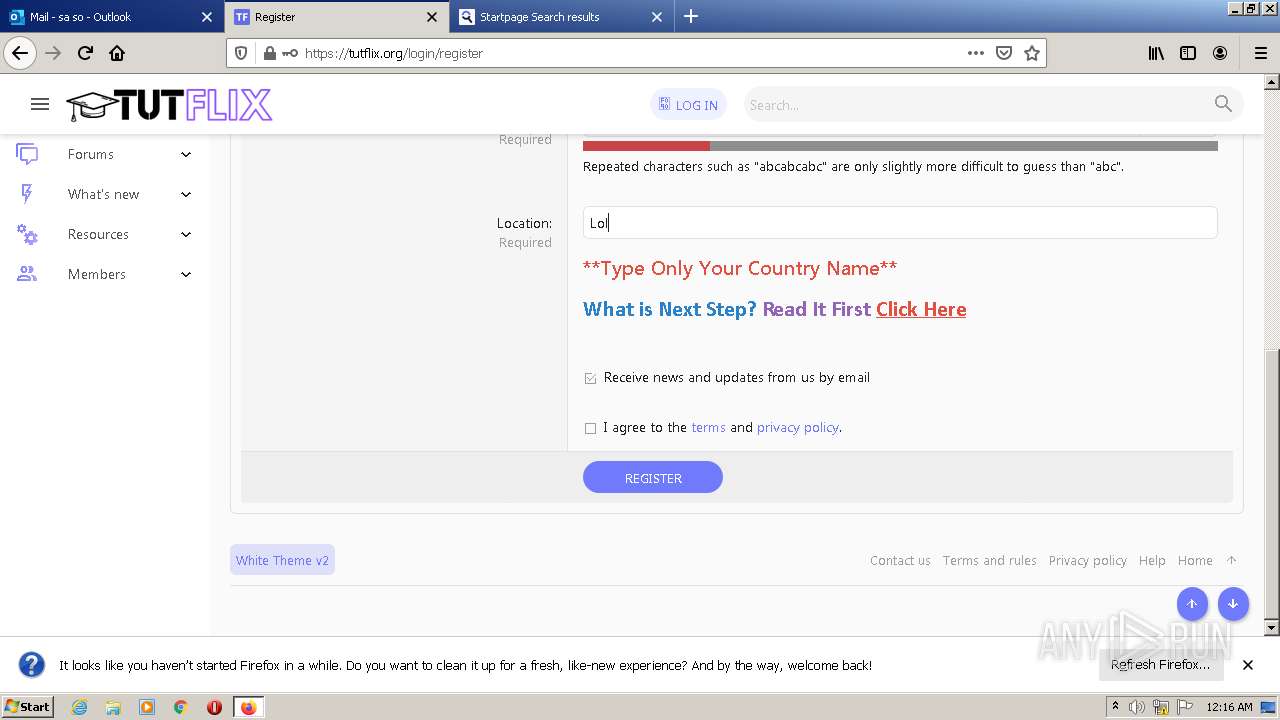Open What's new in the sidebar

(104, 194)
